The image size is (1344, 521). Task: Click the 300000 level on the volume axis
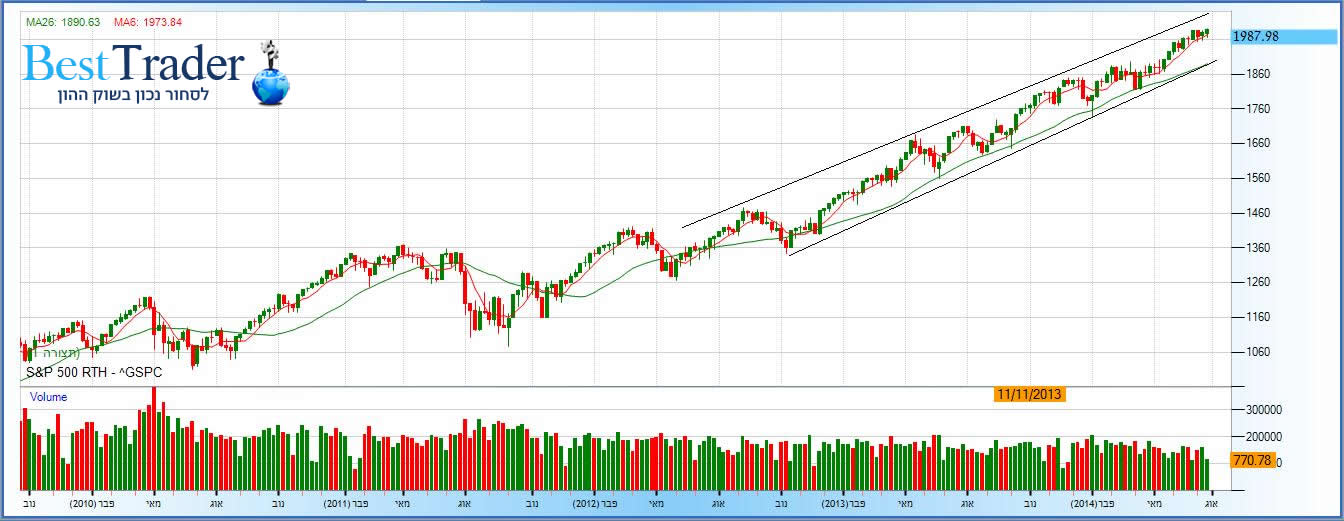(x=1260, y=410)
